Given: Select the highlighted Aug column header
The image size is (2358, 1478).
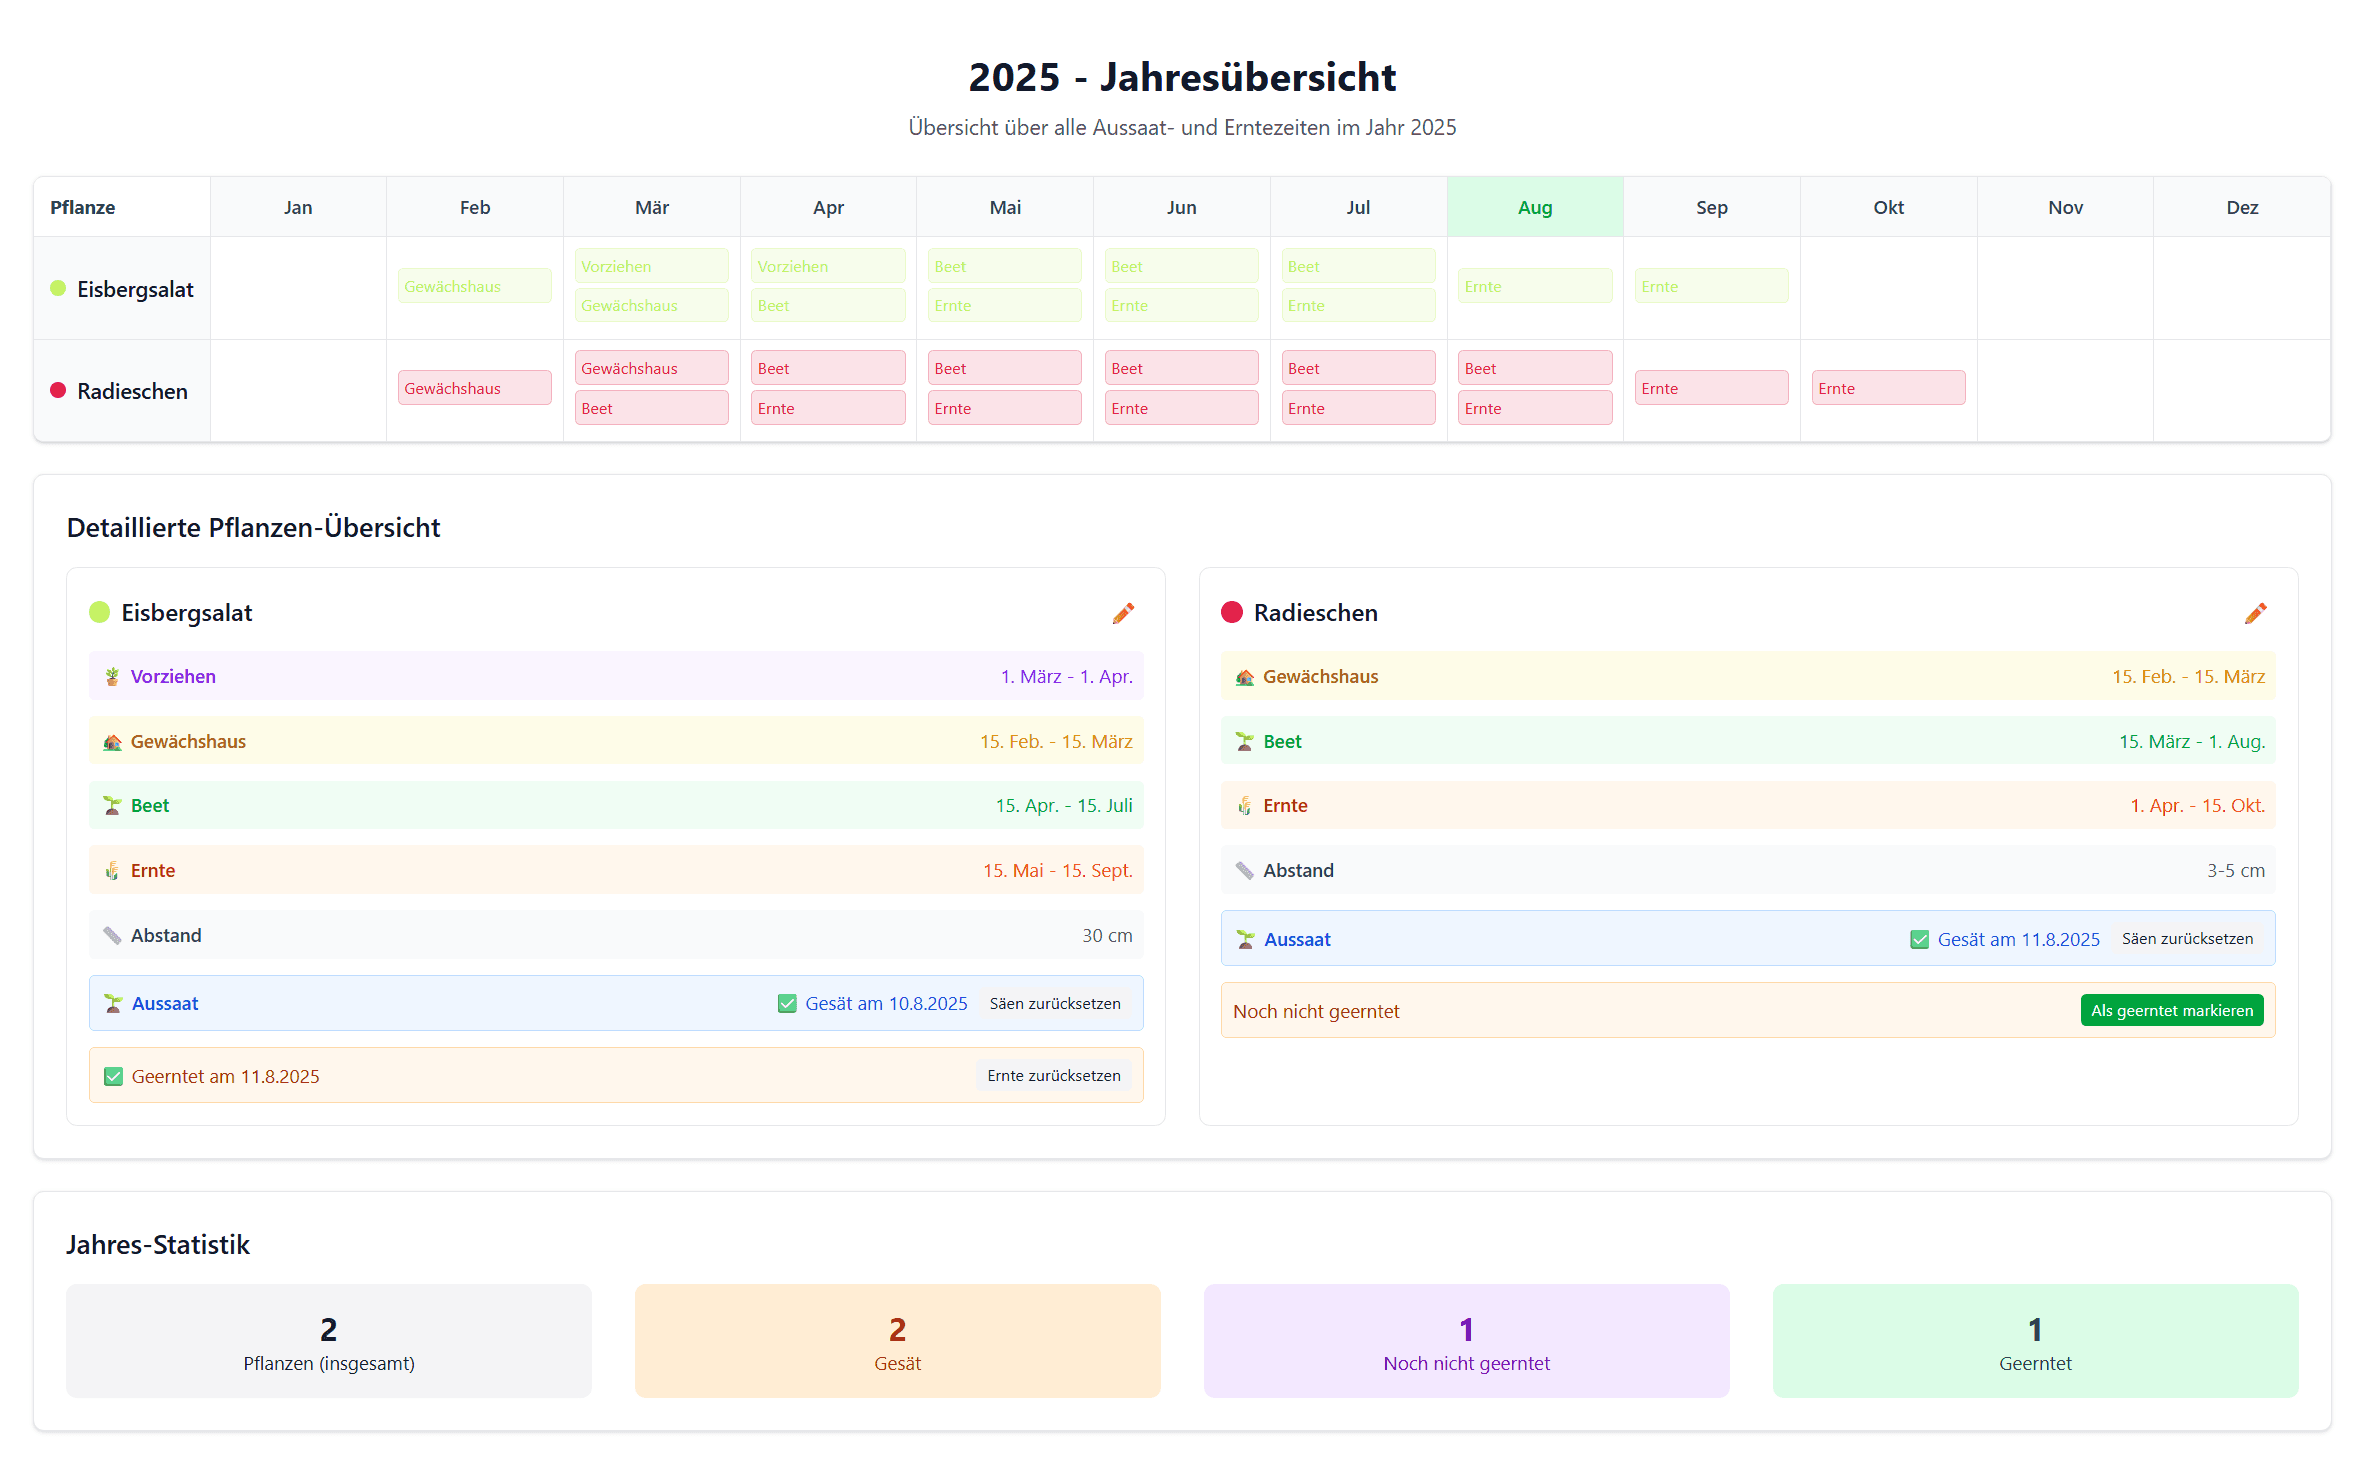Looking at the screenshot, I should [x=1535, y=207].
